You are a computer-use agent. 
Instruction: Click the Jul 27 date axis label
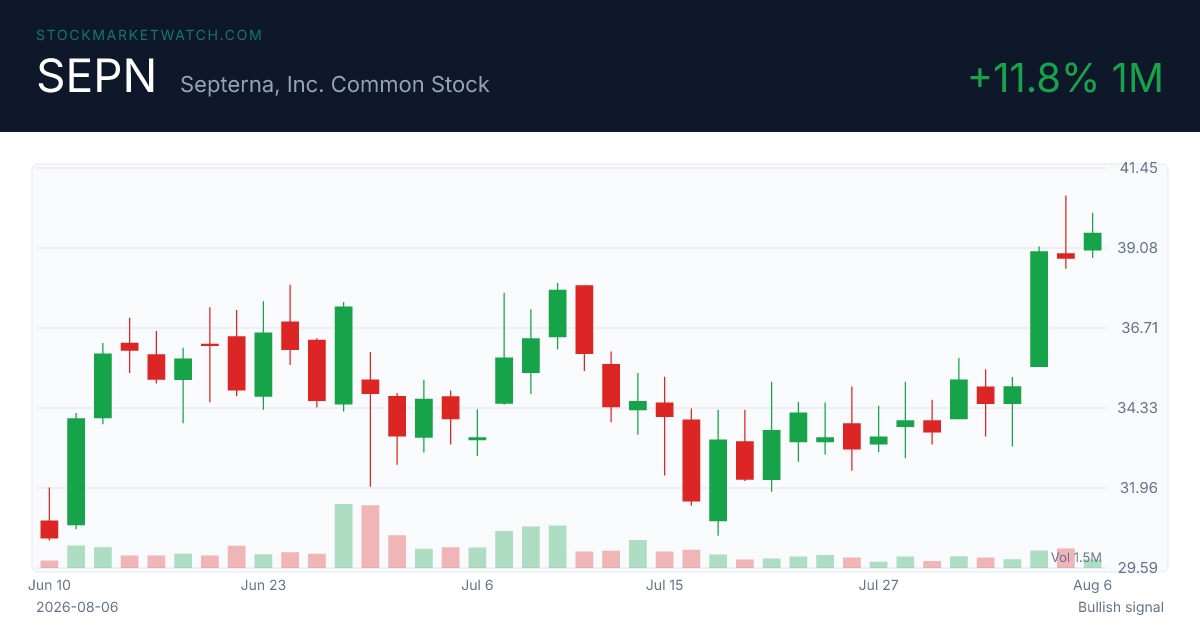[x=879, y=585]
